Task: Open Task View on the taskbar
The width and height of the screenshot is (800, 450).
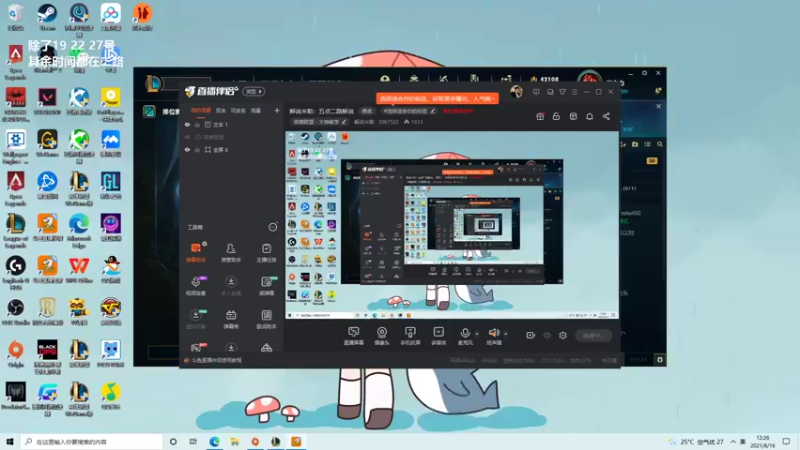Action: point(193,441)
